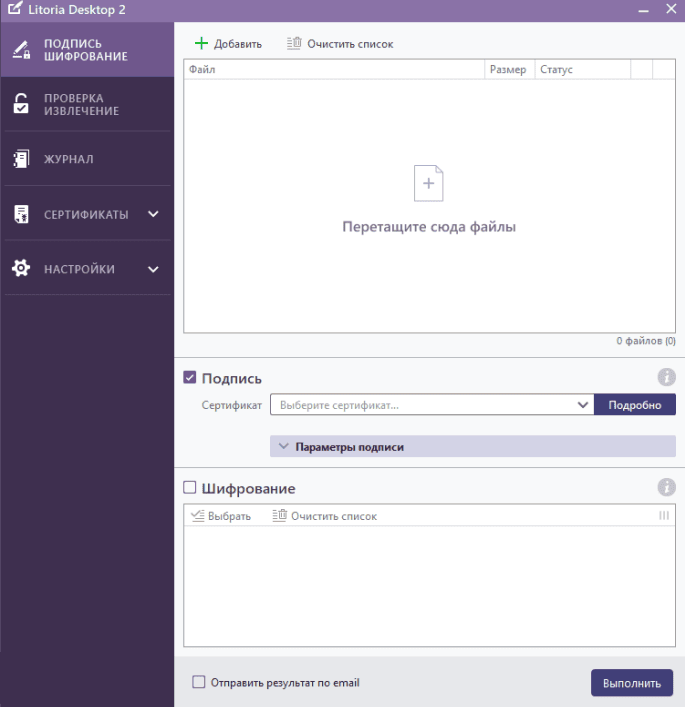This screenshot has width=685, height=707.
Task: Click the columns icon in Encryption list header
Action: (664, 516)
